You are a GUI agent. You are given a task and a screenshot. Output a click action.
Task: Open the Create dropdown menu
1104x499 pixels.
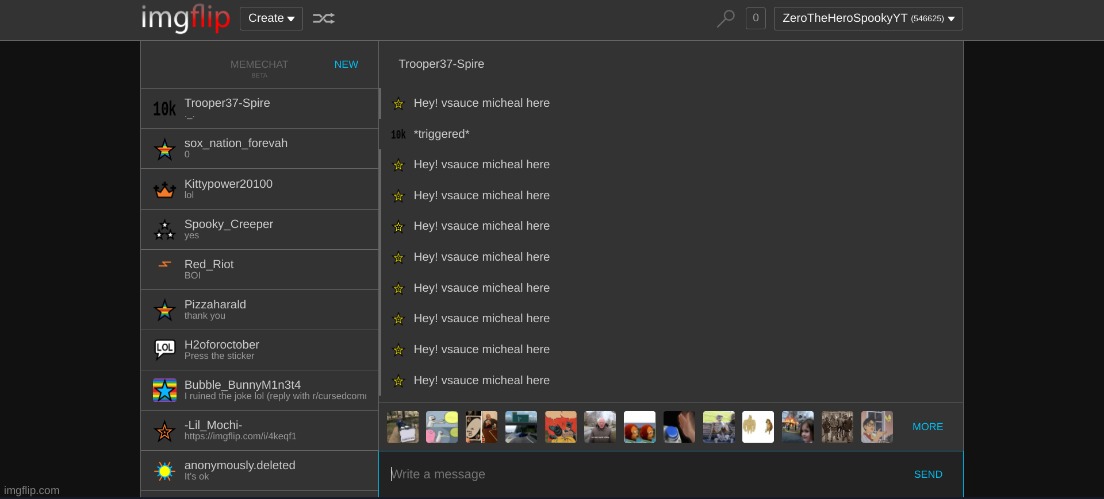coord(271,18)
